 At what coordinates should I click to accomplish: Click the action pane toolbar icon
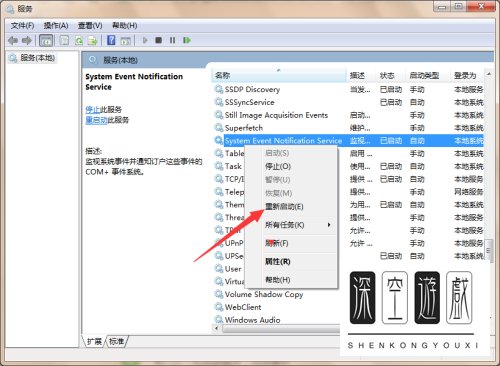click(125, 41)
